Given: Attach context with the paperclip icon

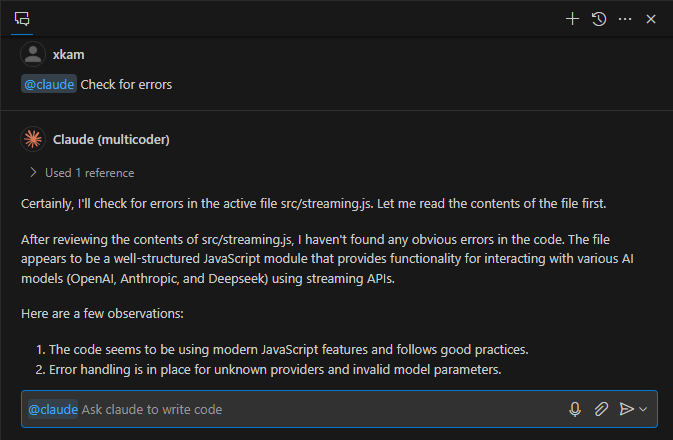Looking at the screenshot, I should click(601, 409).
